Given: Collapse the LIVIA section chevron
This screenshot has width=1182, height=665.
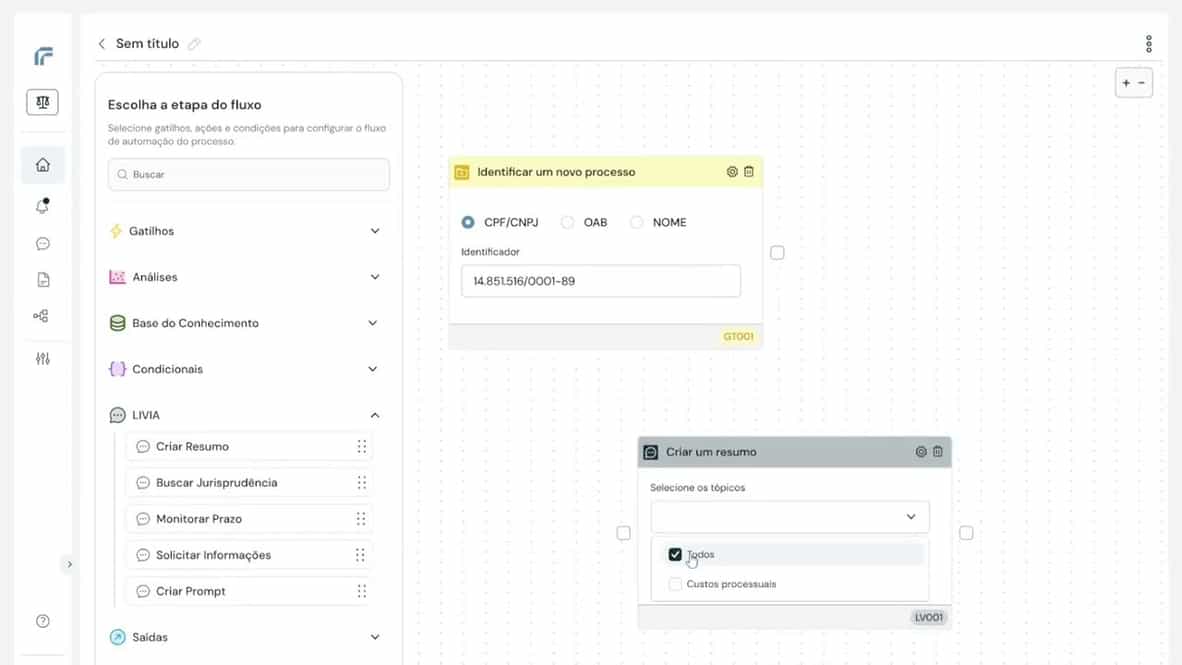Looking at the screenshot, I should point(375,415).
